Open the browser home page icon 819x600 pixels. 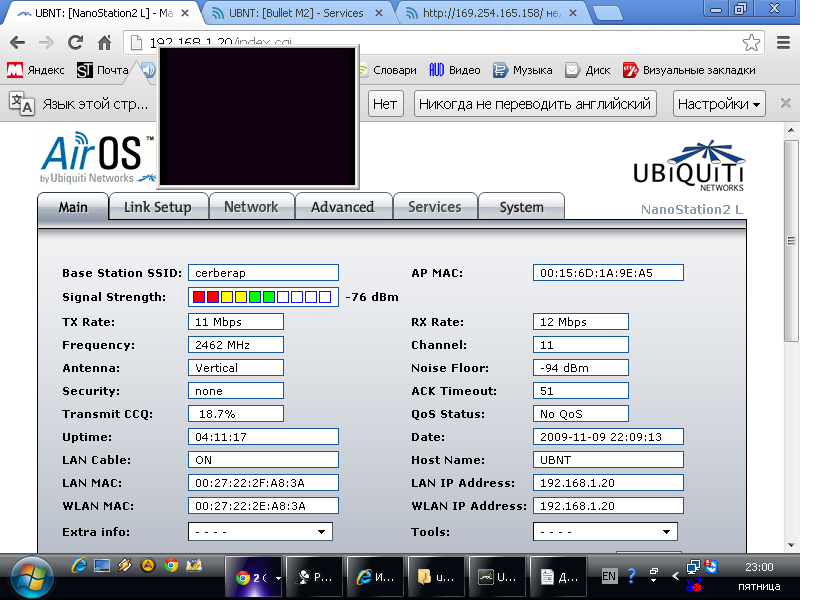tap(105, 42)
